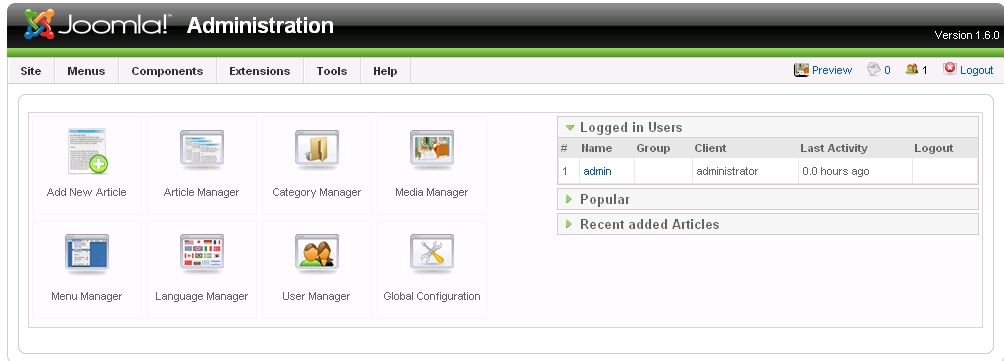Click the messages count 0
The image size is (1004, 361).
click(x=887, y=70)
